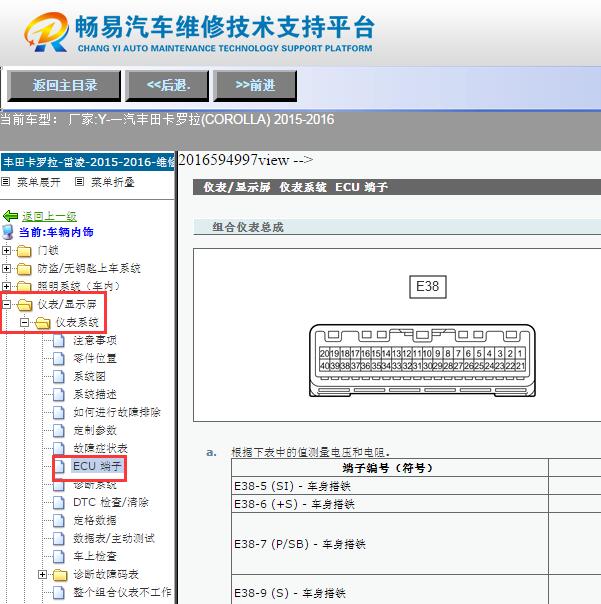This screenshot has height=604, width=601.
Task: Open 定制参数 document
Action: pos(95,430)
